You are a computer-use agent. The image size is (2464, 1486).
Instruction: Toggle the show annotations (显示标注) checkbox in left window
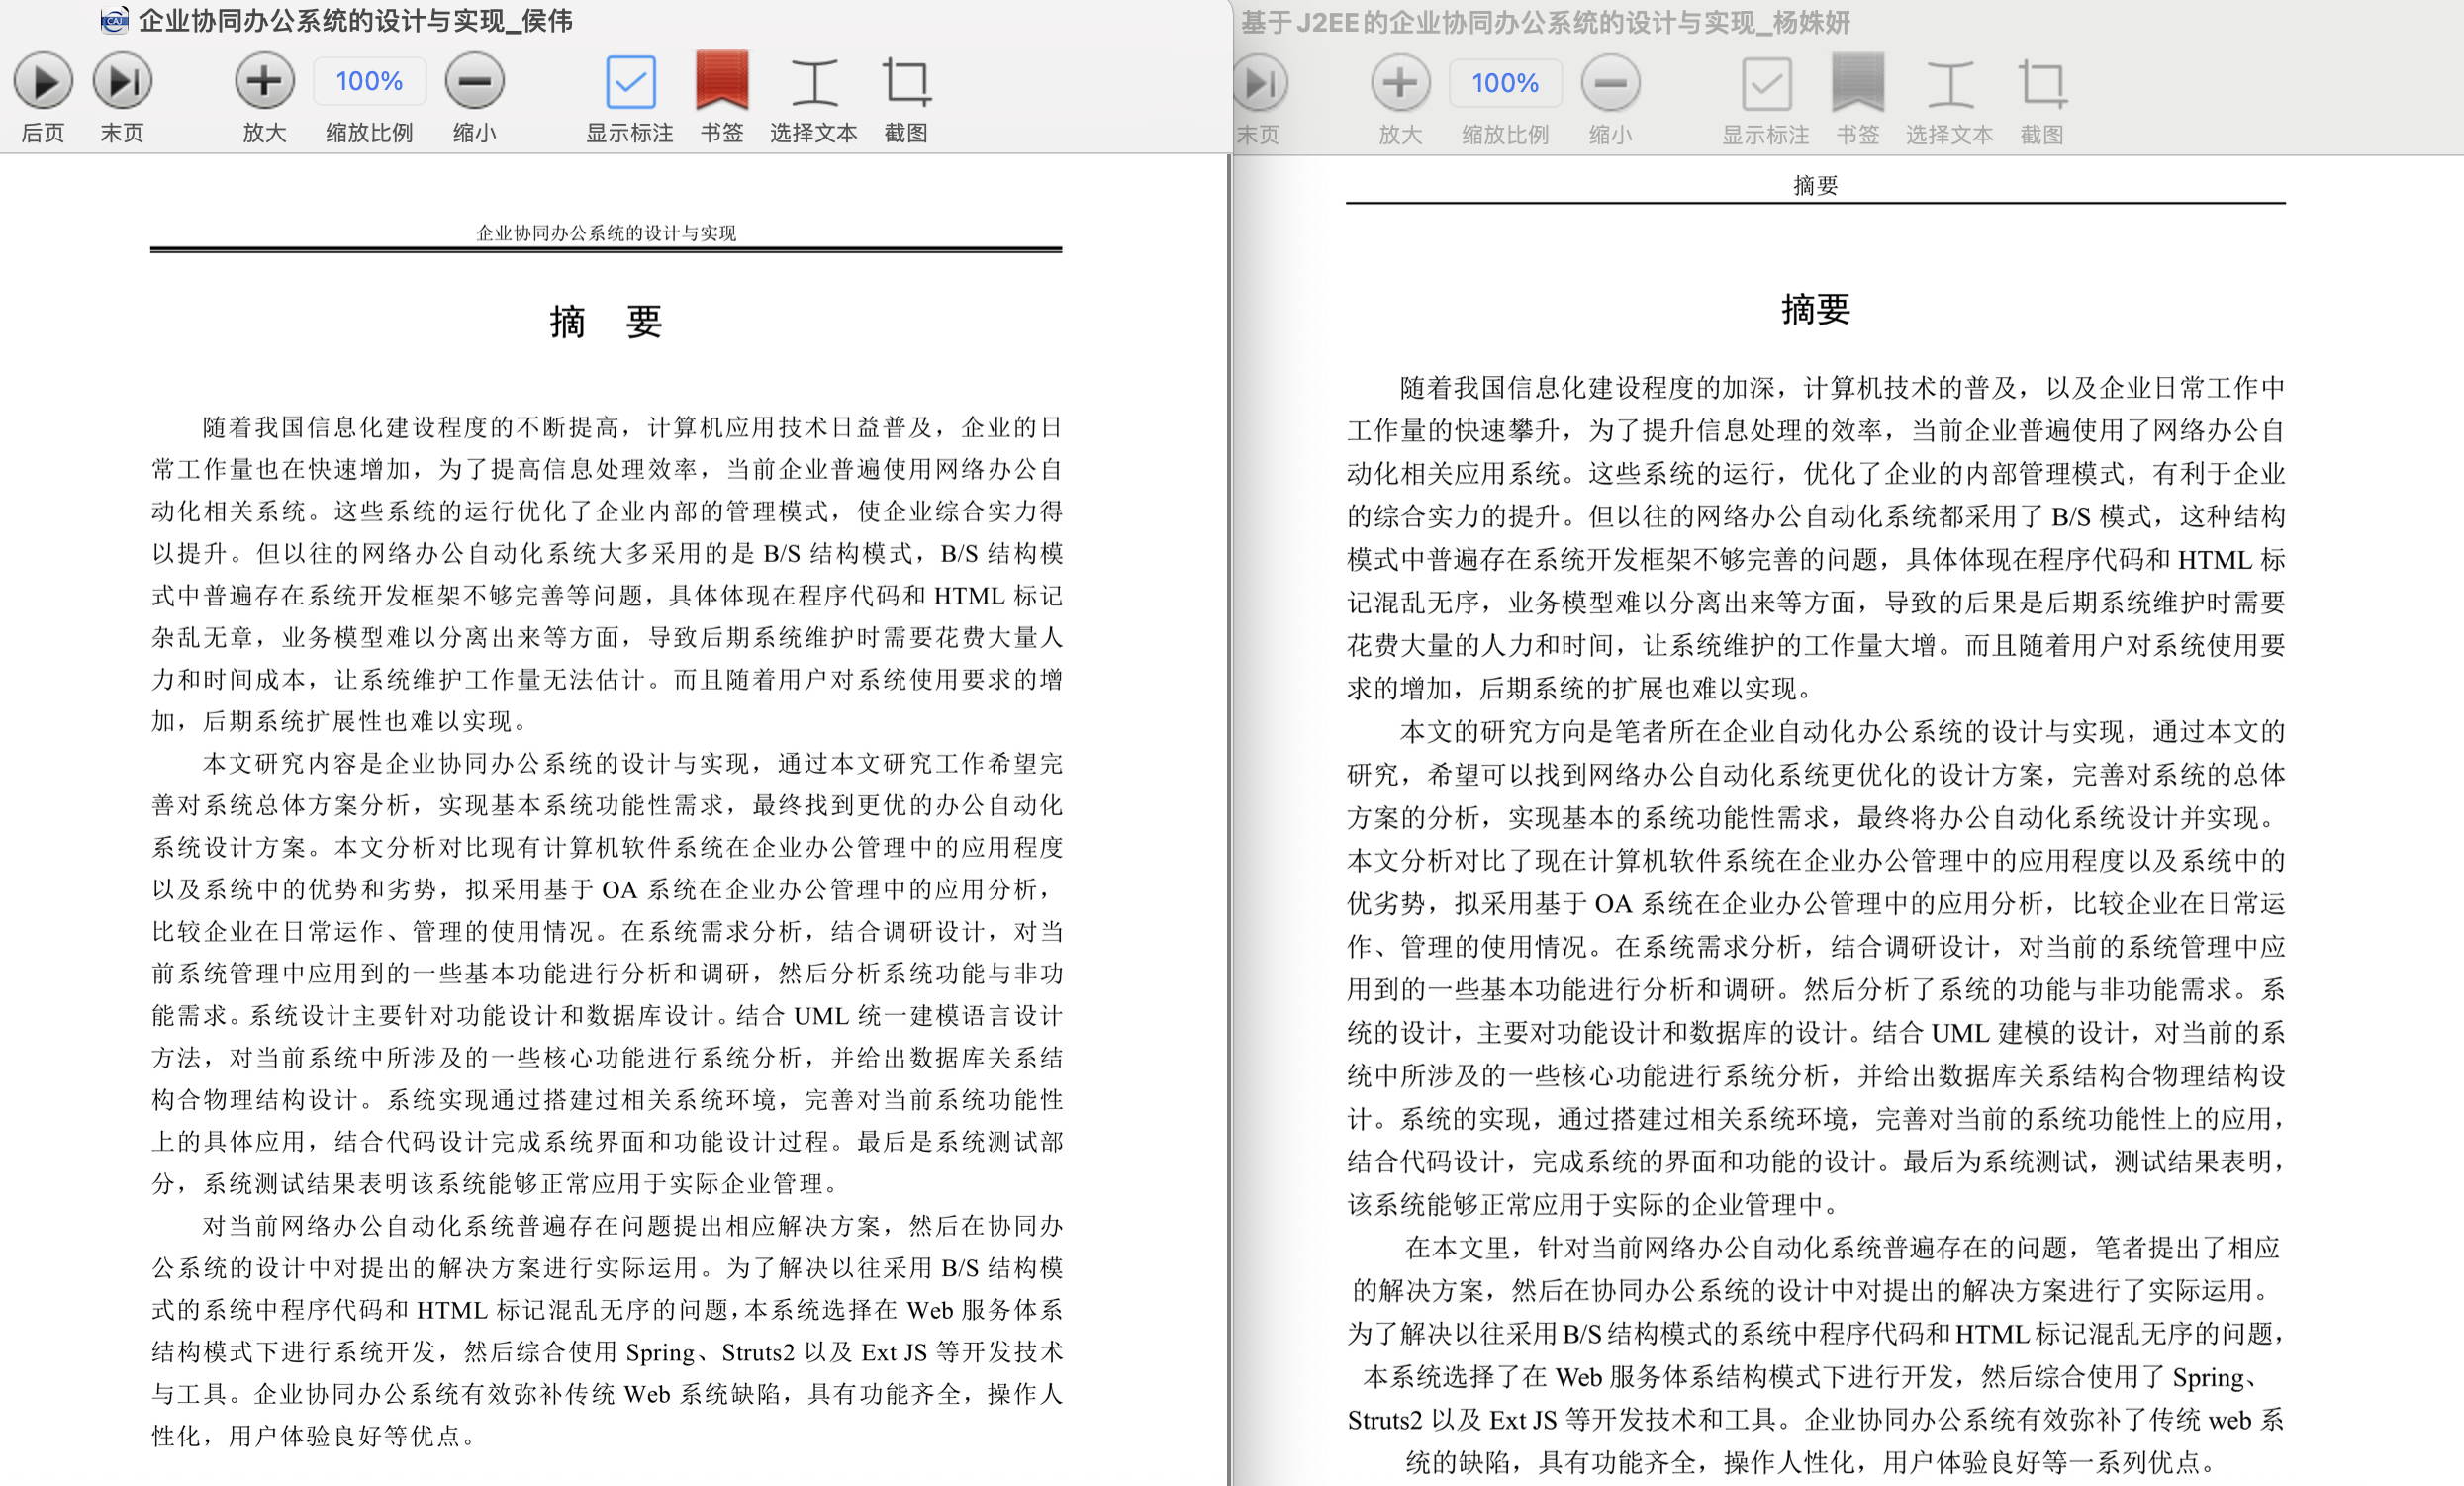(630, 82)
